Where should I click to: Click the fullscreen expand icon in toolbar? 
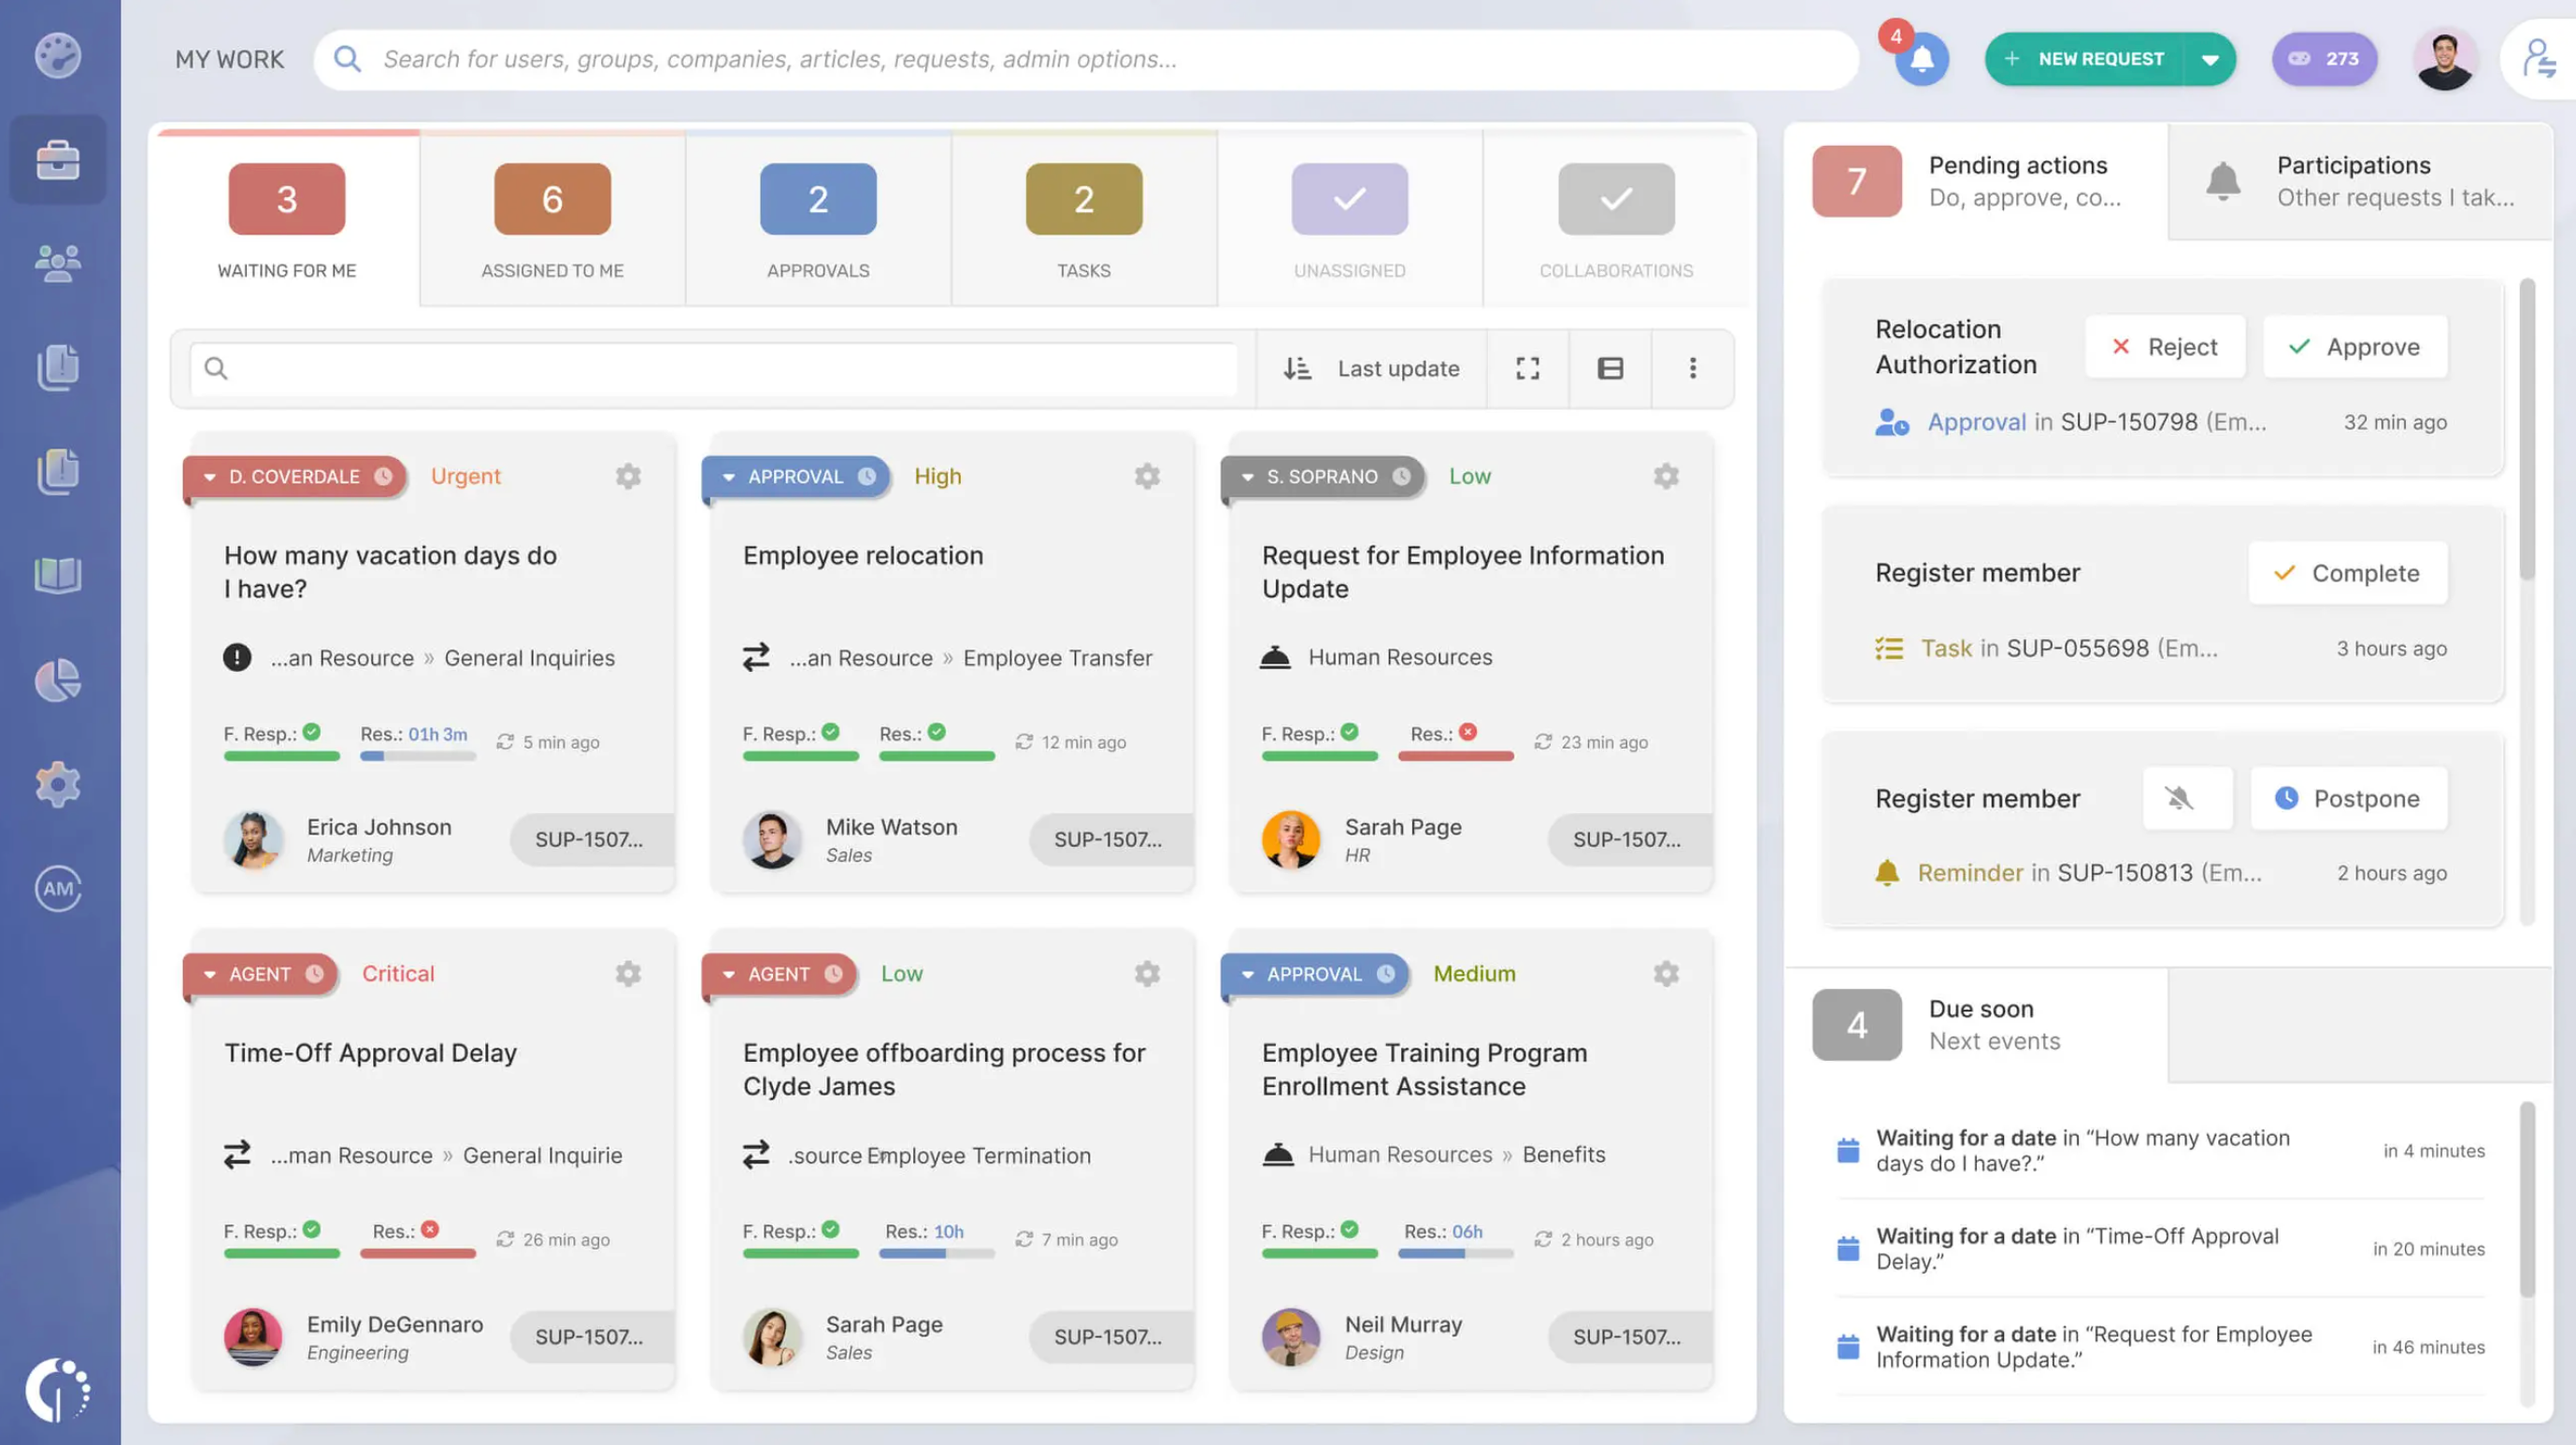[1527, 368]
